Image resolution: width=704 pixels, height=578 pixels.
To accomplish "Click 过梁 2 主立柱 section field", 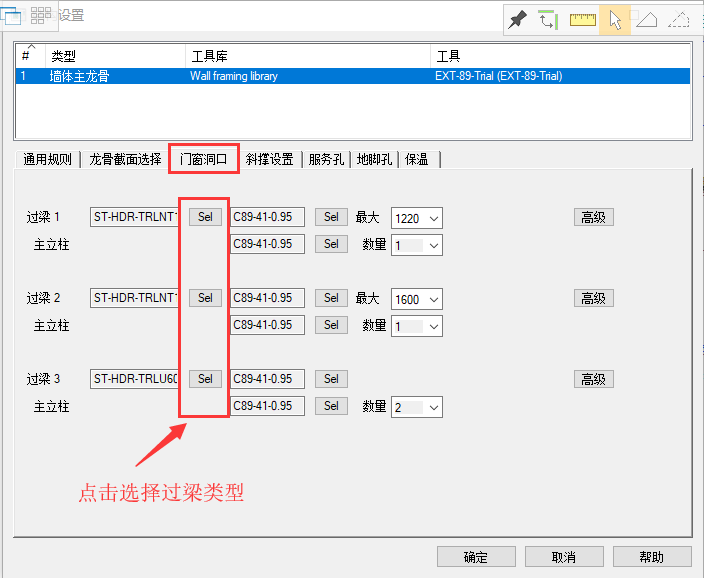I will (268, 325).
